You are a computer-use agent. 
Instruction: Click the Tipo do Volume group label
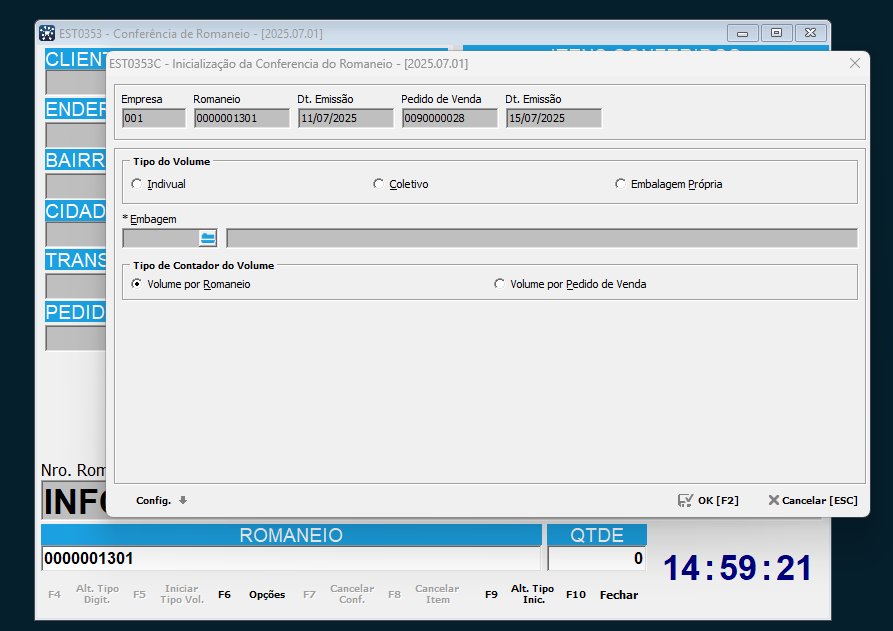(x=171, y=162)
